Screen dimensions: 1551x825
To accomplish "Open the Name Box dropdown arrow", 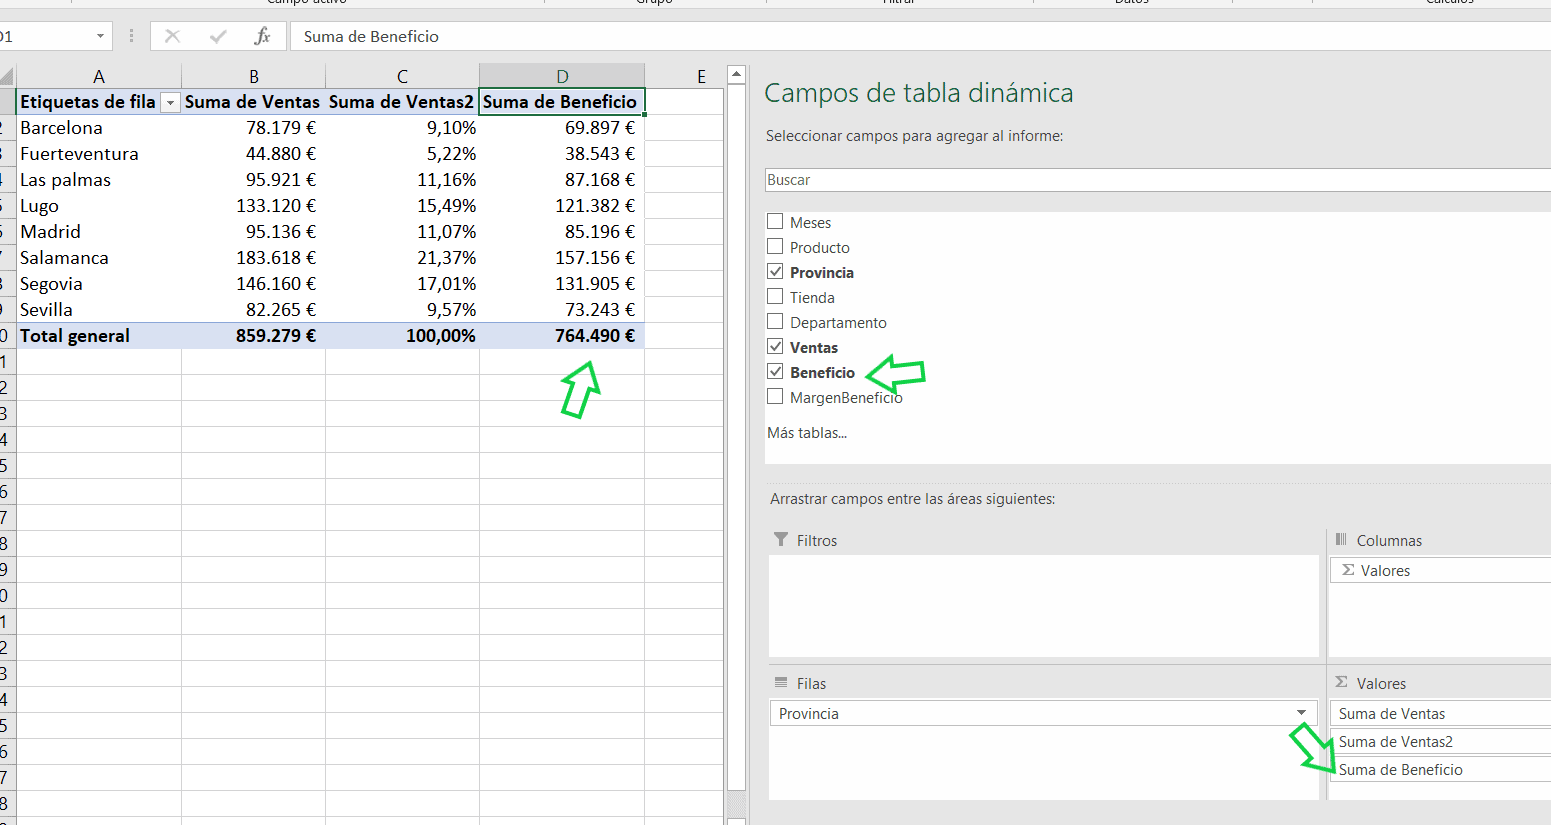I will 100,36.
